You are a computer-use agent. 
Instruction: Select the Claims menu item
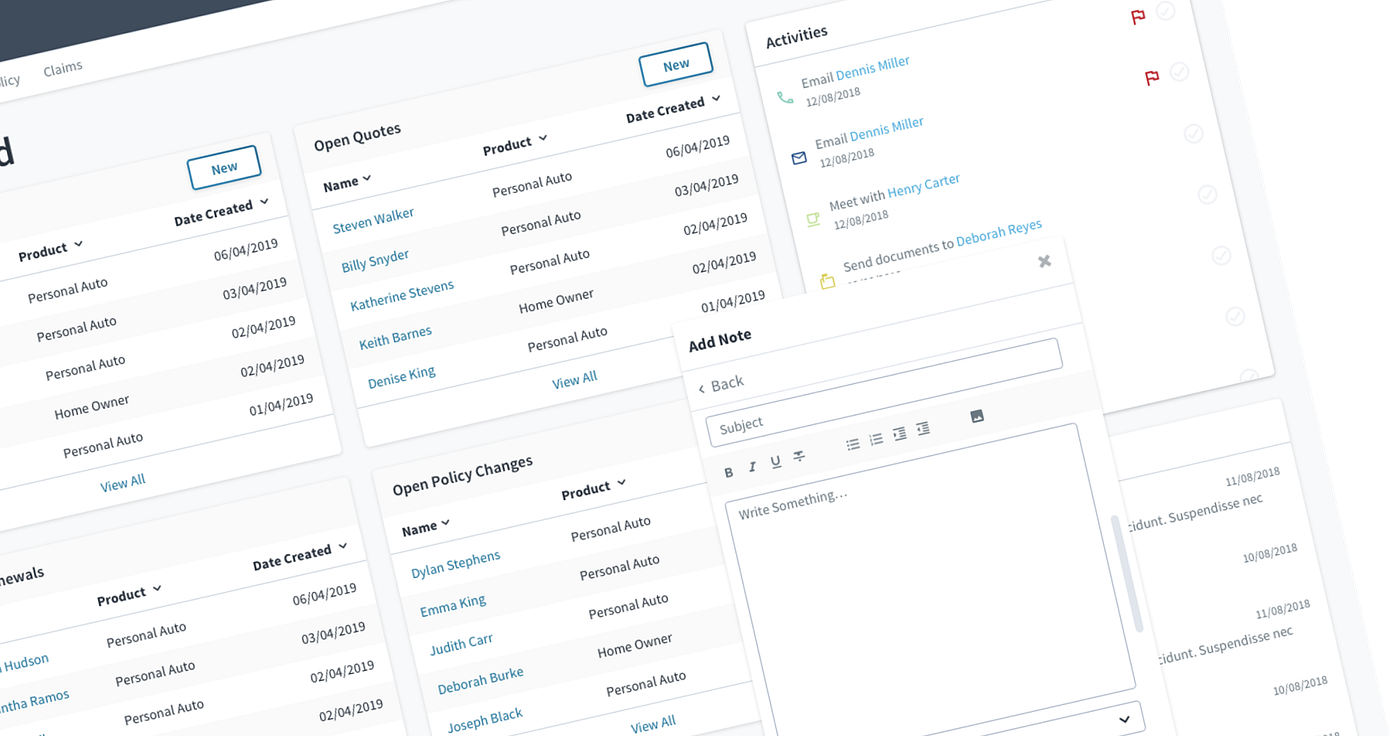[x=63, y=66]
